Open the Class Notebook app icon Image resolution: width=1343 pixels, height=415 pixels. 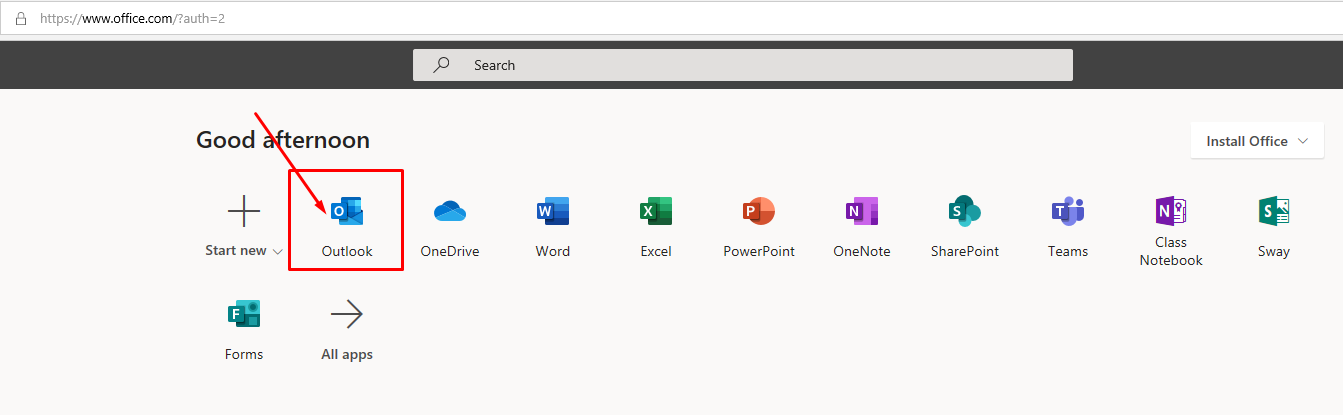(x=1171, y=211)
